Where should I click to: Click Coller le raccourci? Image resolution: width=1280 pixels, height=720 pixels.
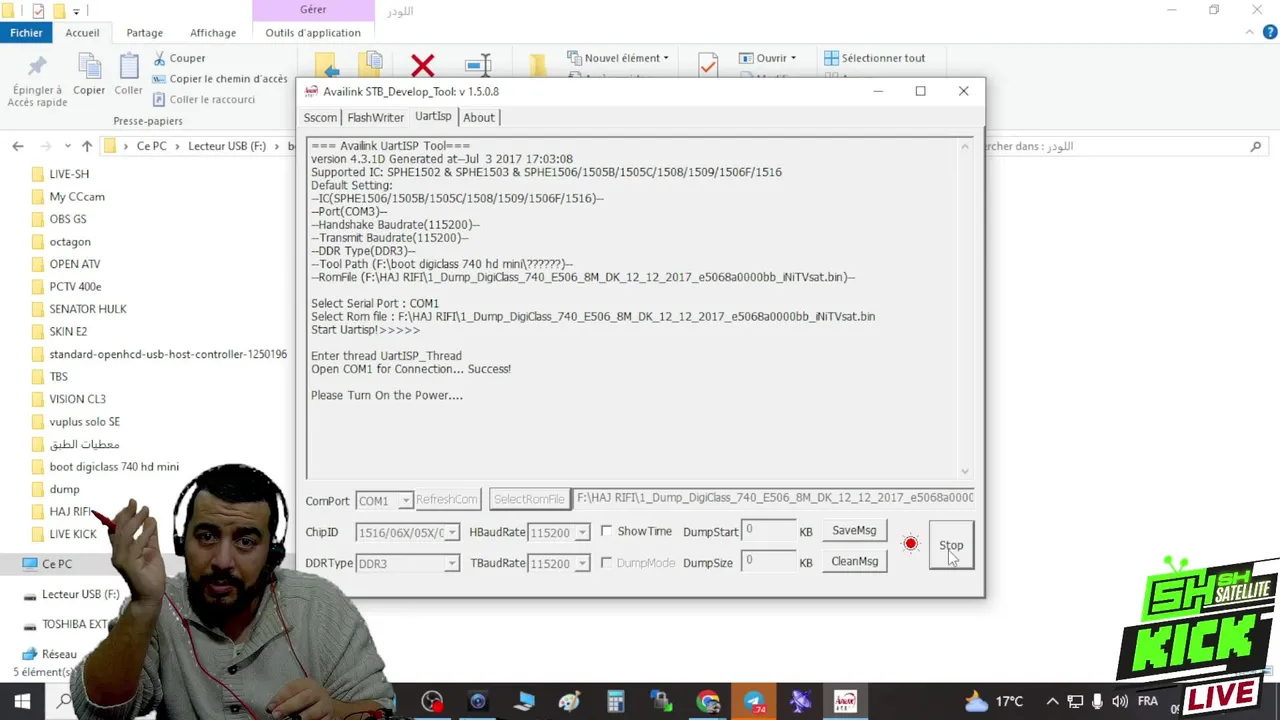click(x=204, y=99)
